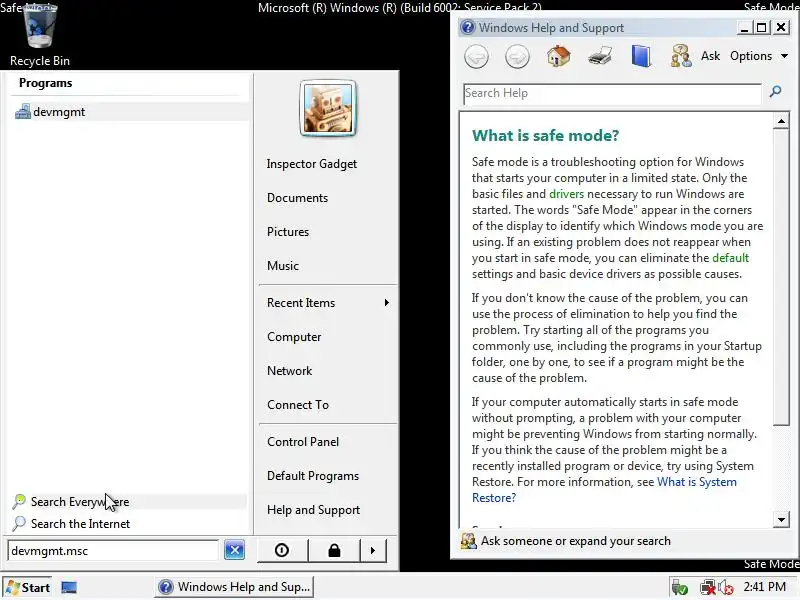The width and height of the screenshot is (800, 600).
Task: Click the volume tray icon
Action: tap(726, 588)
